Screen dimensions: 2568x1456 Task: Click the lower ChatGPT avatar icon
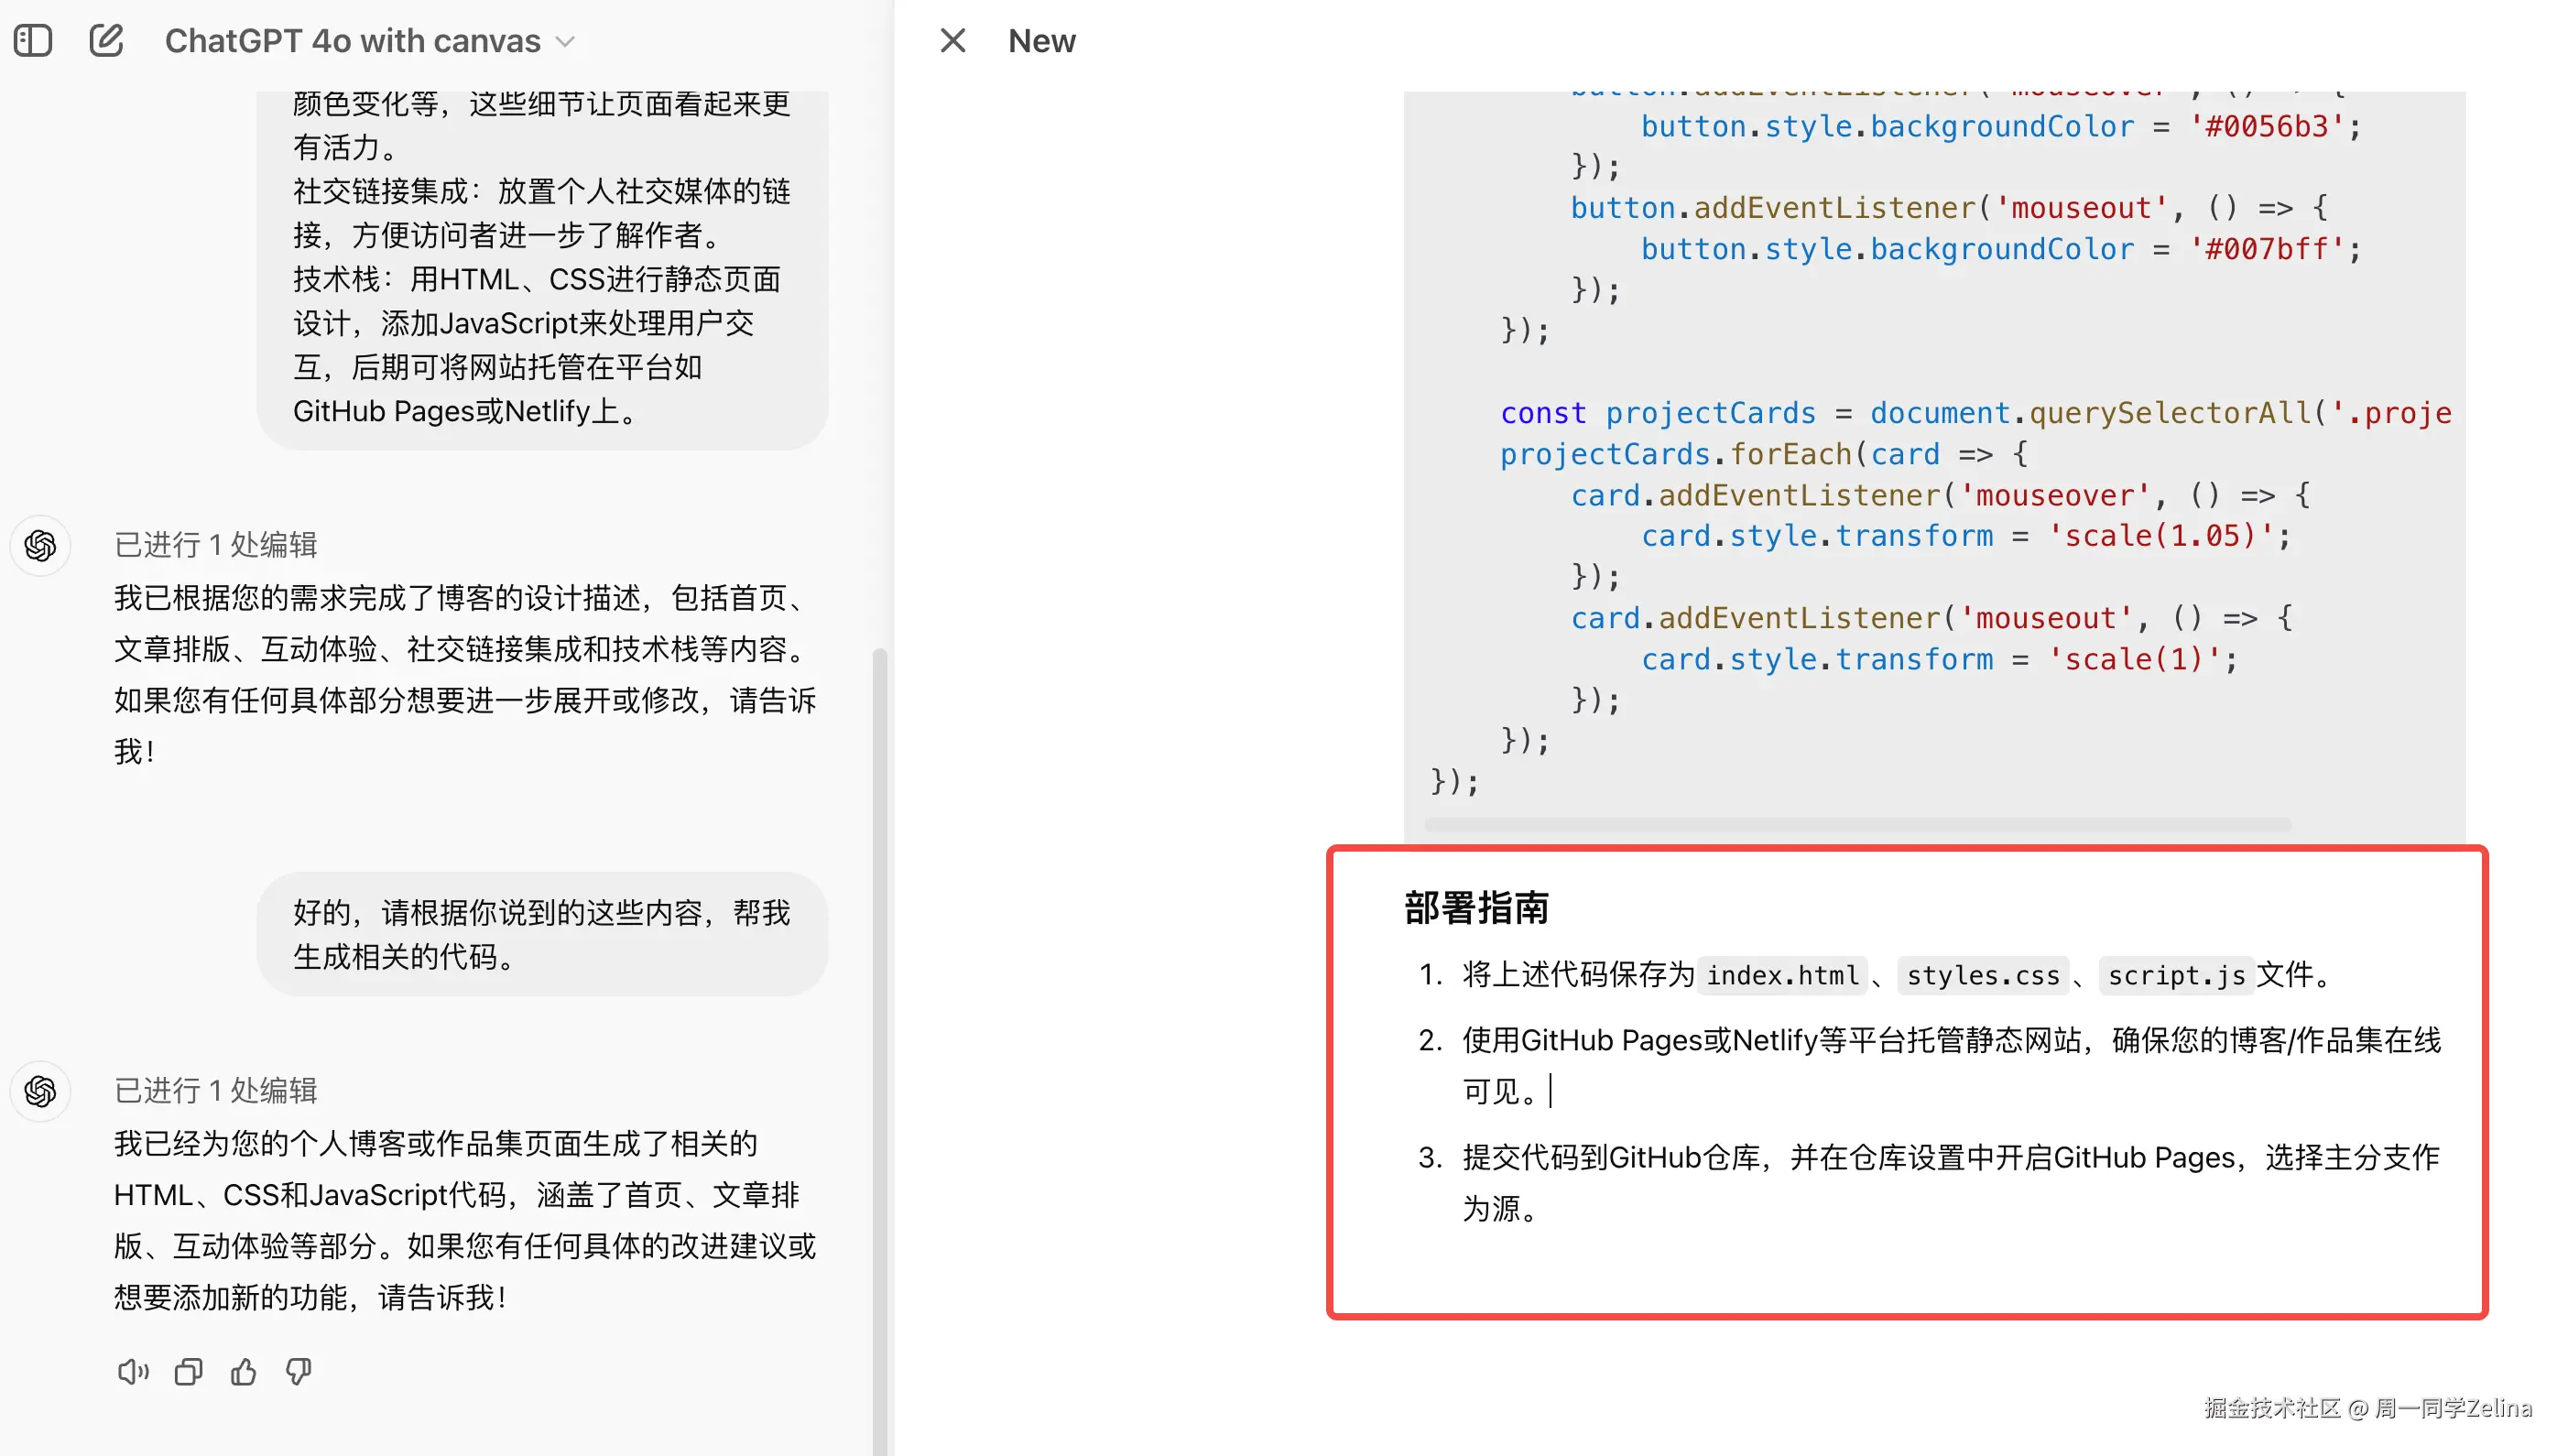coord(41,1090)
